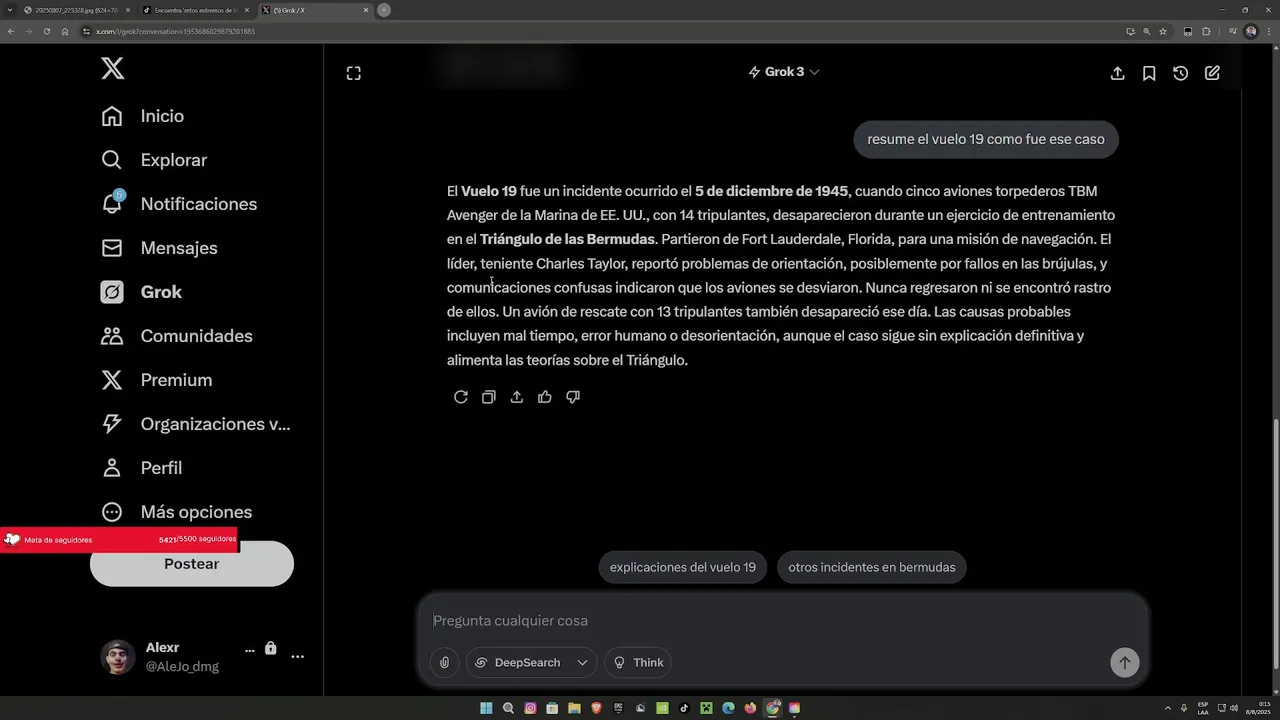
Task: Open Notificaciones in the sidebar
Action: pos(179,204)
